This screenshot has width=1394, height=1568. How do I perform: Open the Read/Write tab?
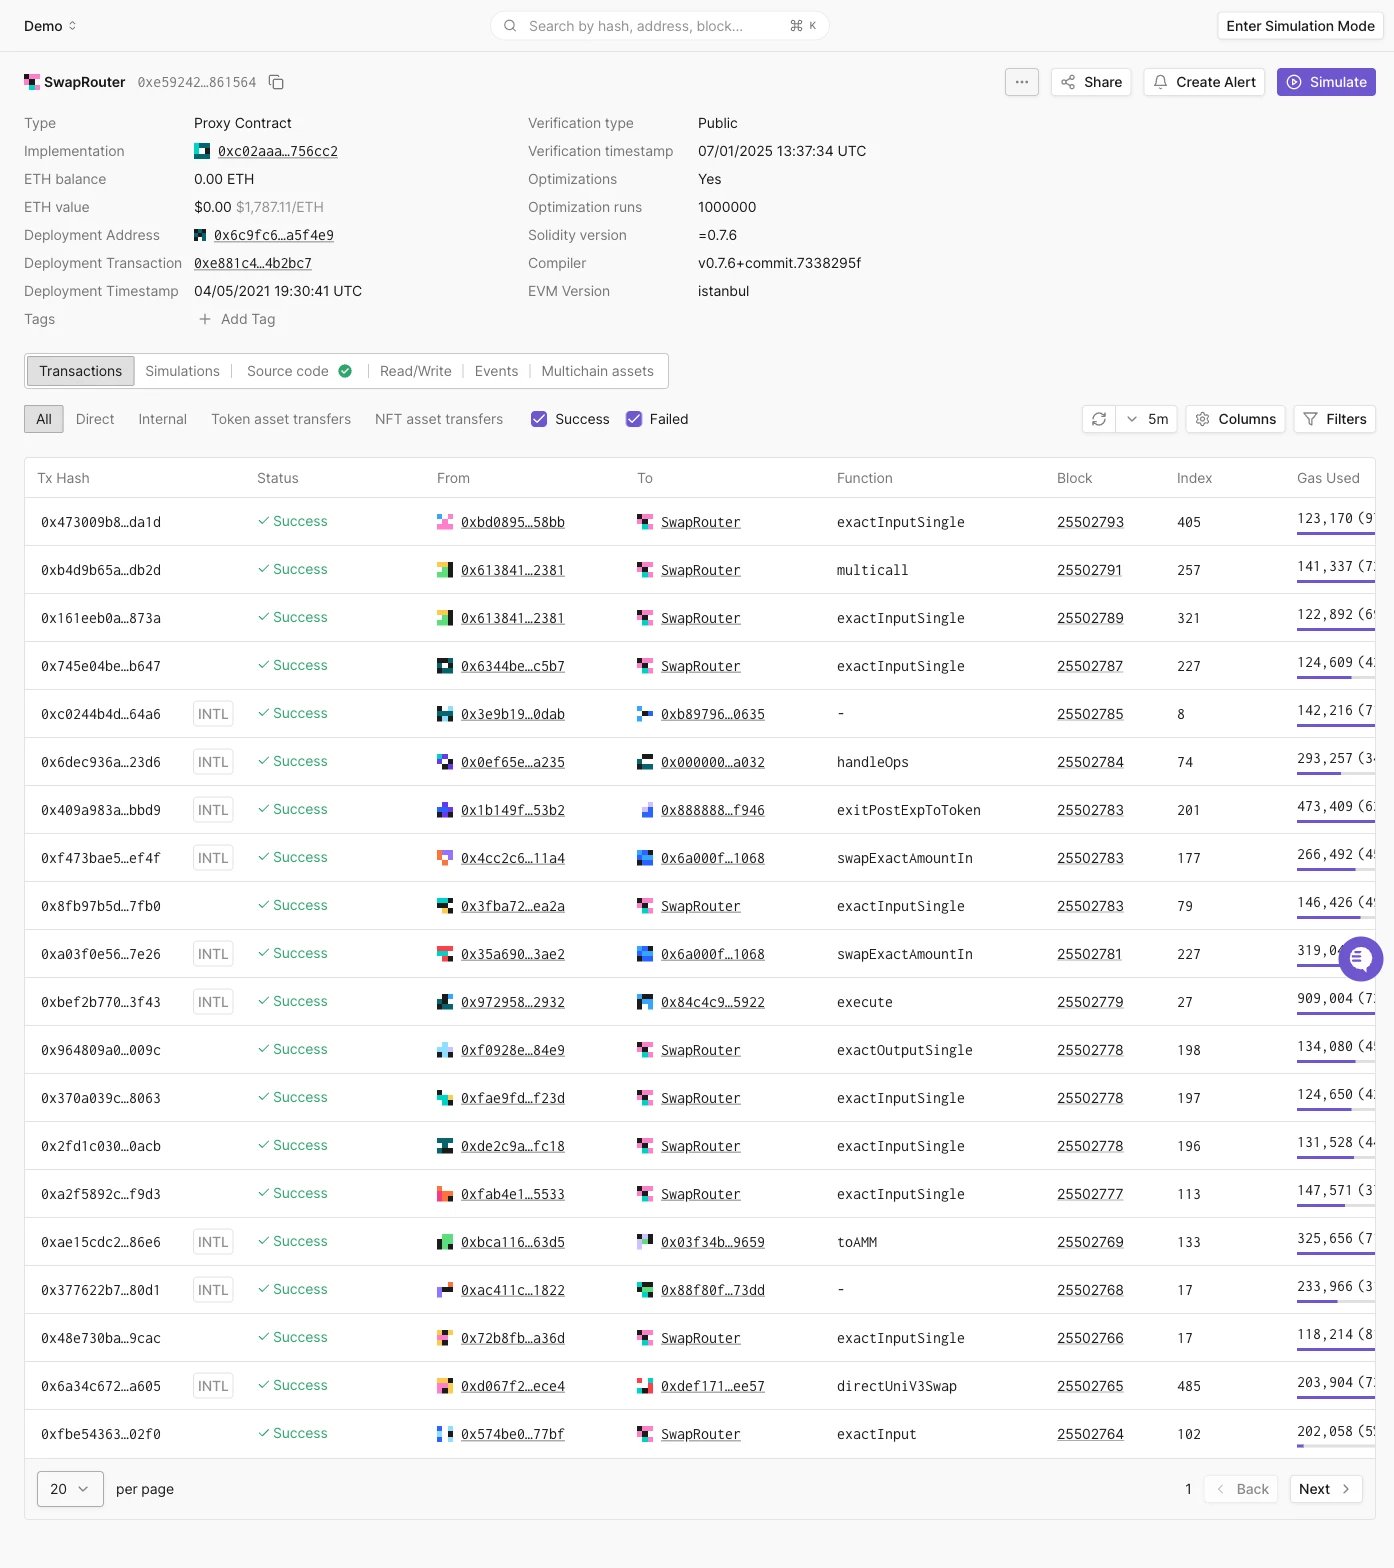[x=416, y=371]
